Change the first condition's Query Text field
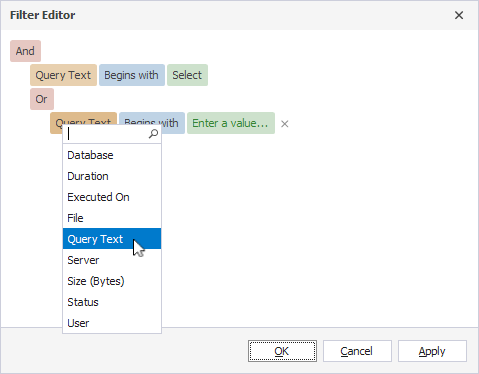 pos(63,75)
